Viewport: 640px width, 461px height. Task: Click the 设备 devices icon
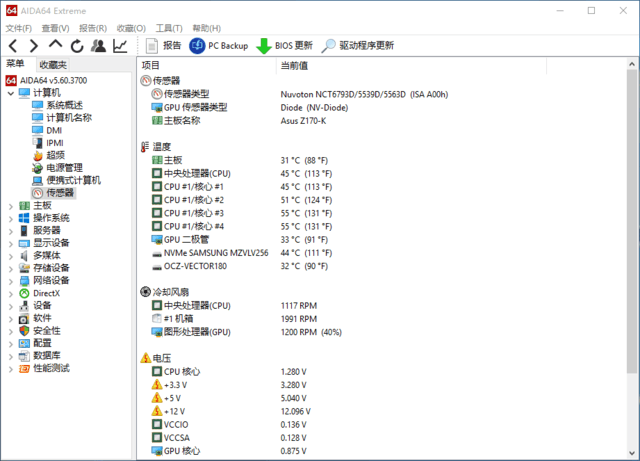tap(24, 306)
